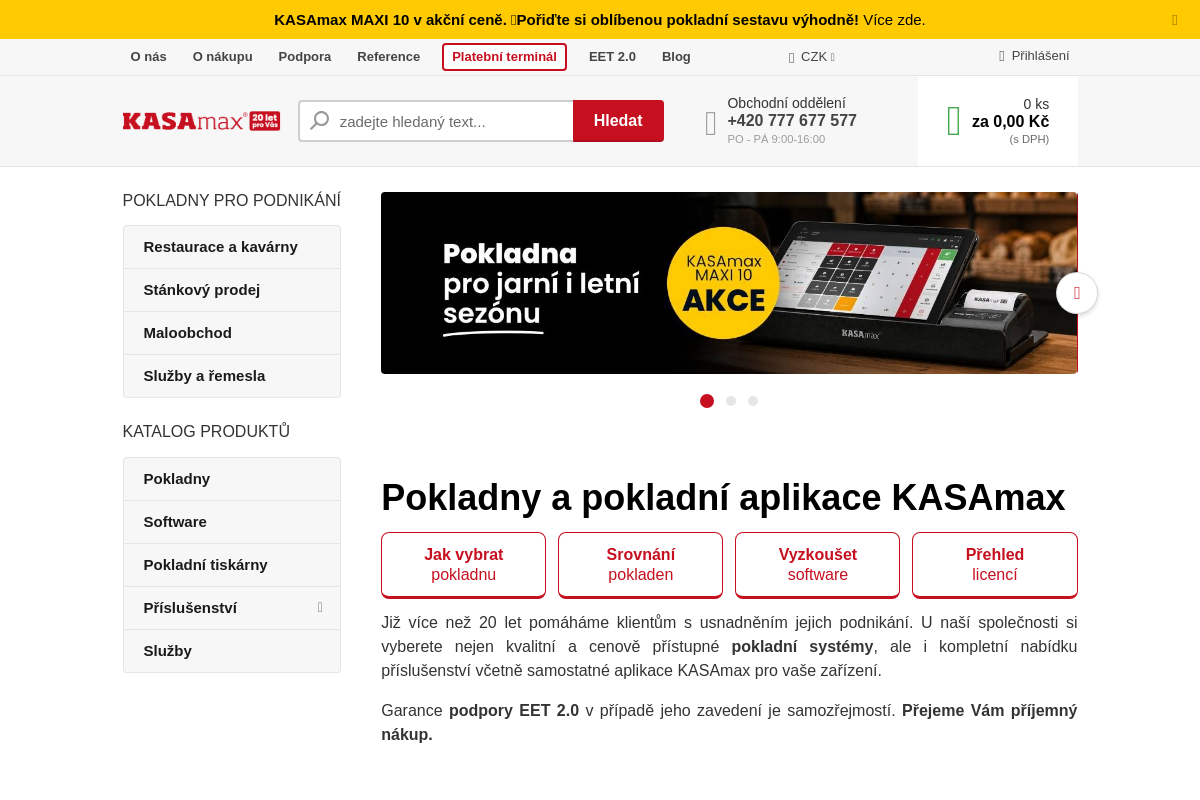Select Stánkový prodej category
The image size is (1200, 800).
pyautogui.click(x=232, y=290)
